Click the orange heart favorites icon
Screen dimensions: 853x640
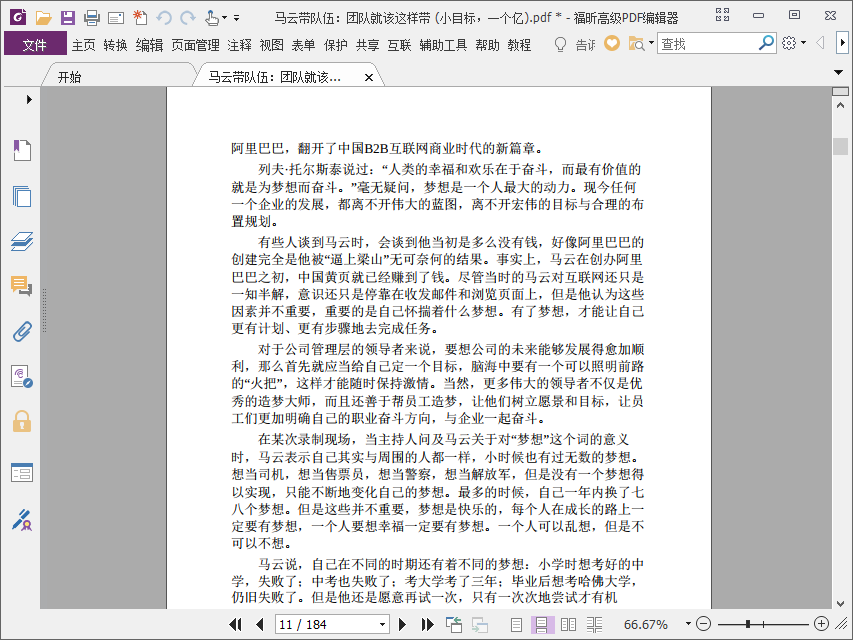click(x=612, y=44)
